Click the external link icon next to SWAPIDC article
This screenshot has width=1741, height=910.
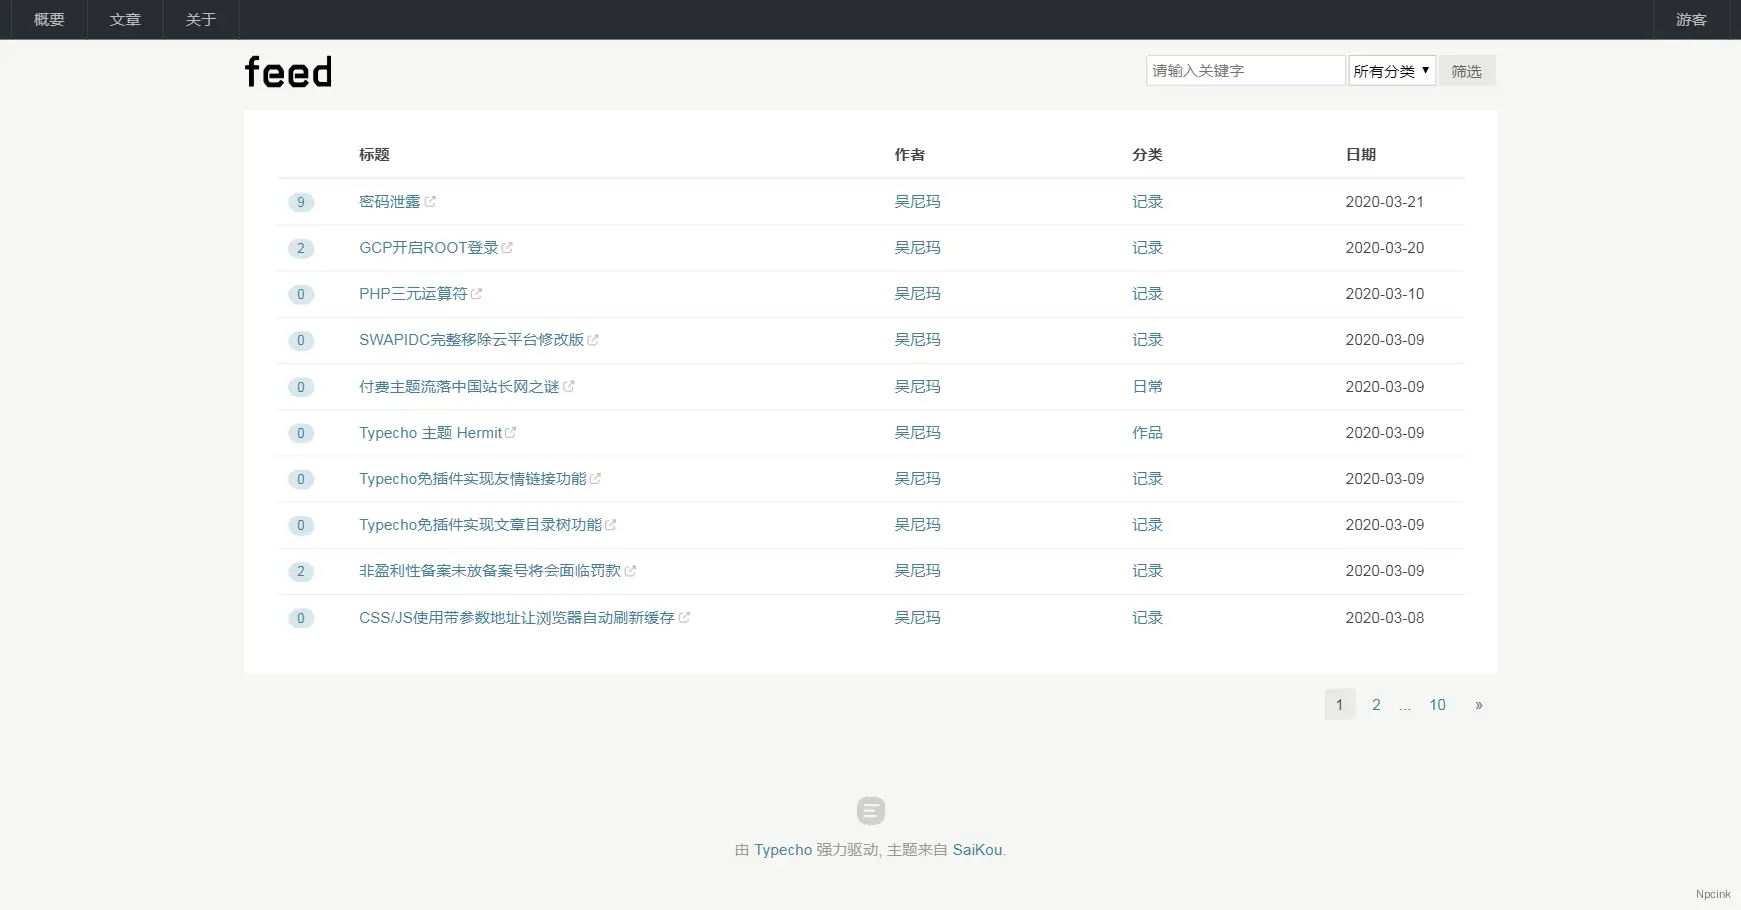[594, 340]
